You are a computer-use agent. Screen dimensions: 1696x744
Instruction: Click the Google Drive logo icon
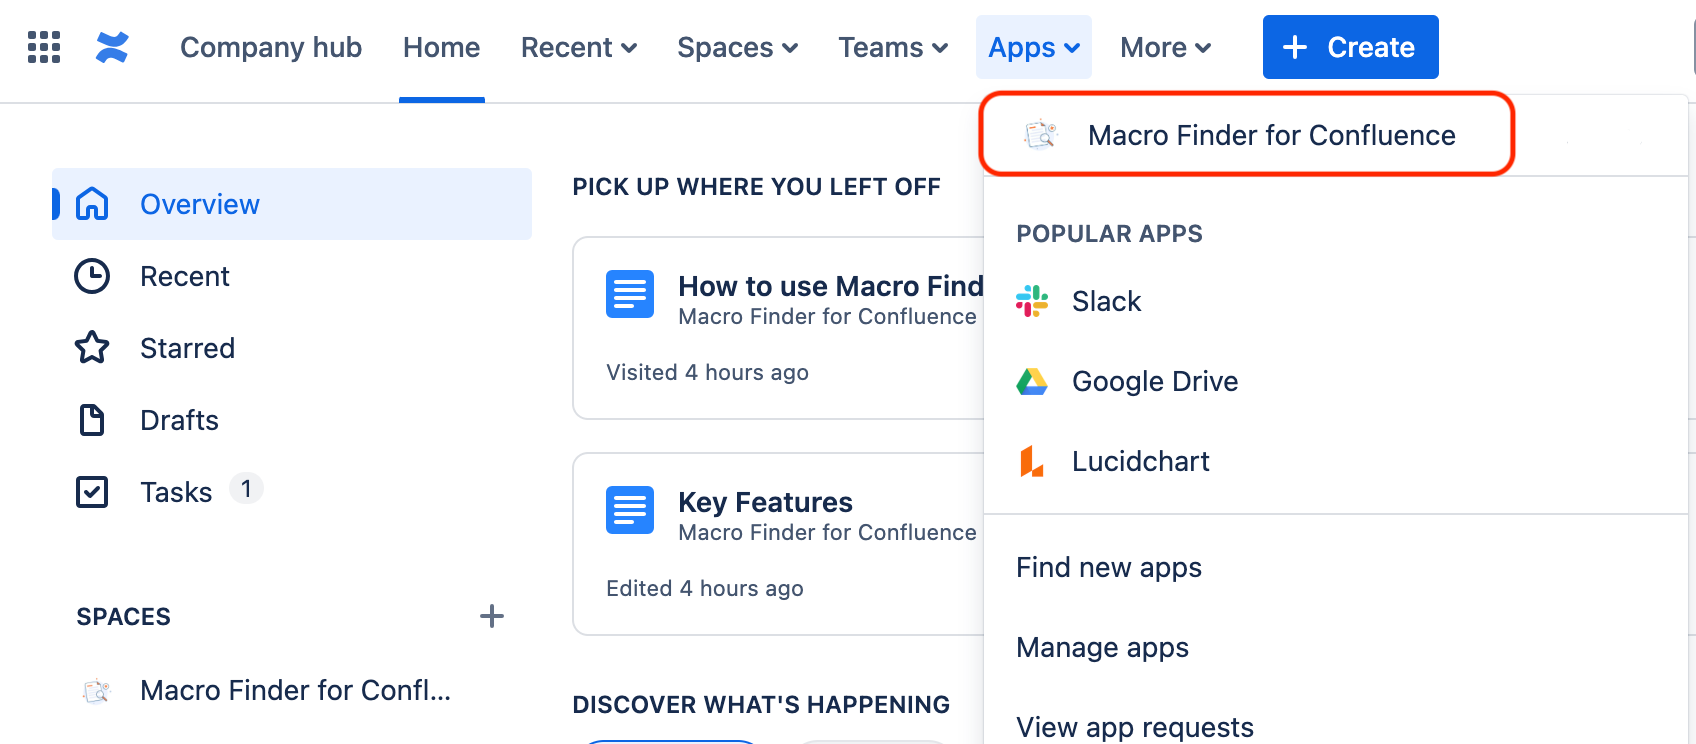pyautogui.click(x=1032, y=381)
